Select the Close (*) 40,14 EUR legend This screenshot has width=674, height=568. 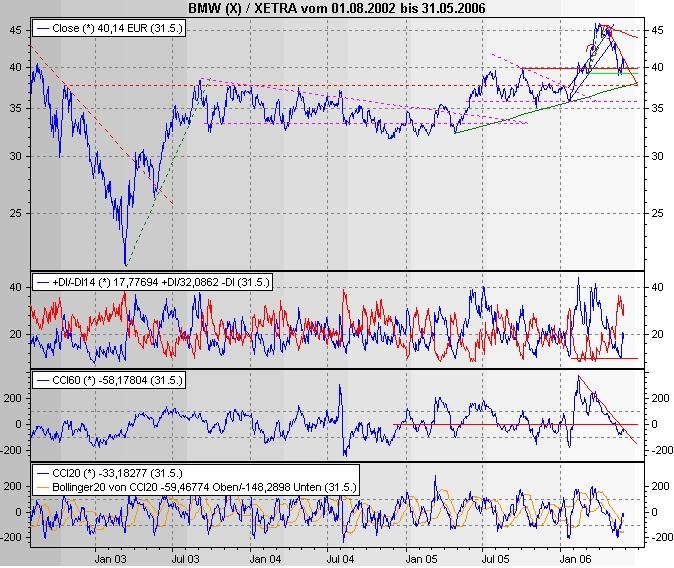[x=109, y=28]
